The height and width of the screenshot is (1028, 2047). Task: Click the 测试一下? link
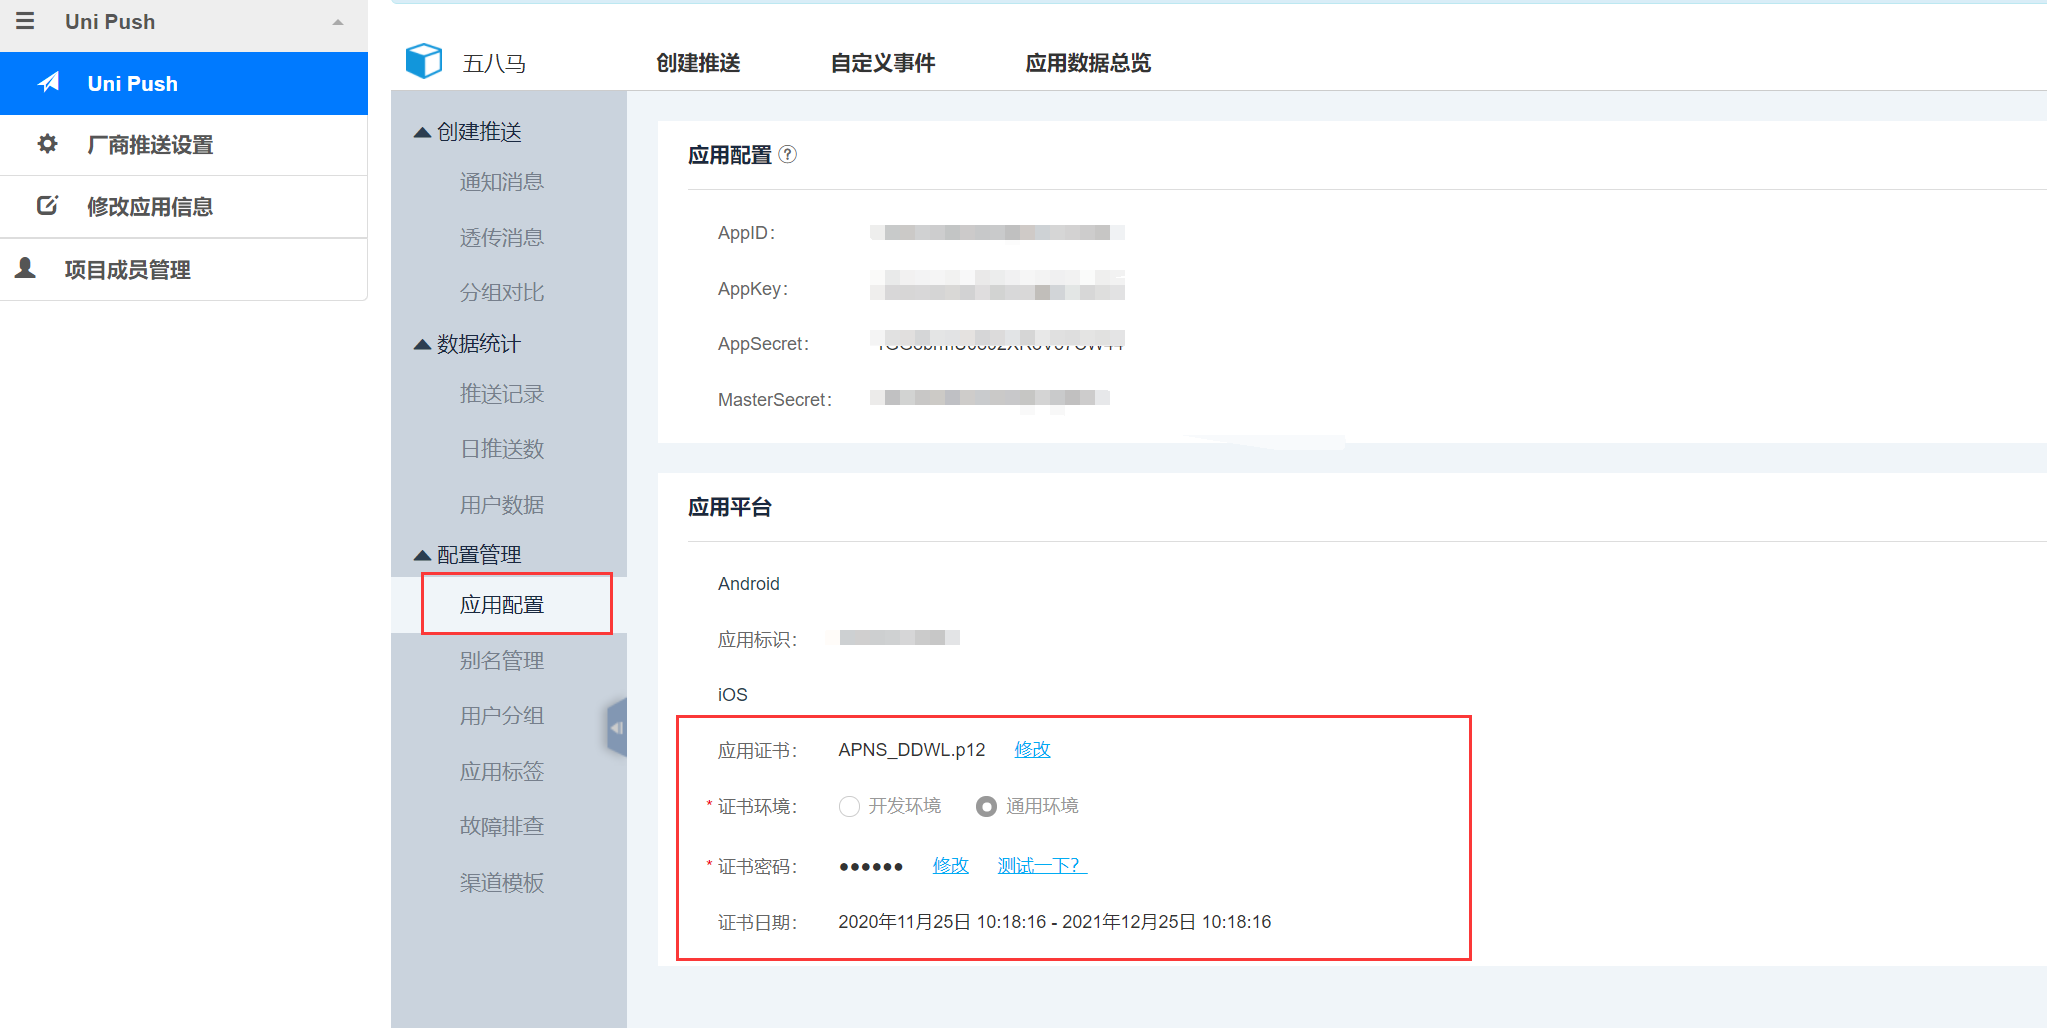pos(1042,866)
